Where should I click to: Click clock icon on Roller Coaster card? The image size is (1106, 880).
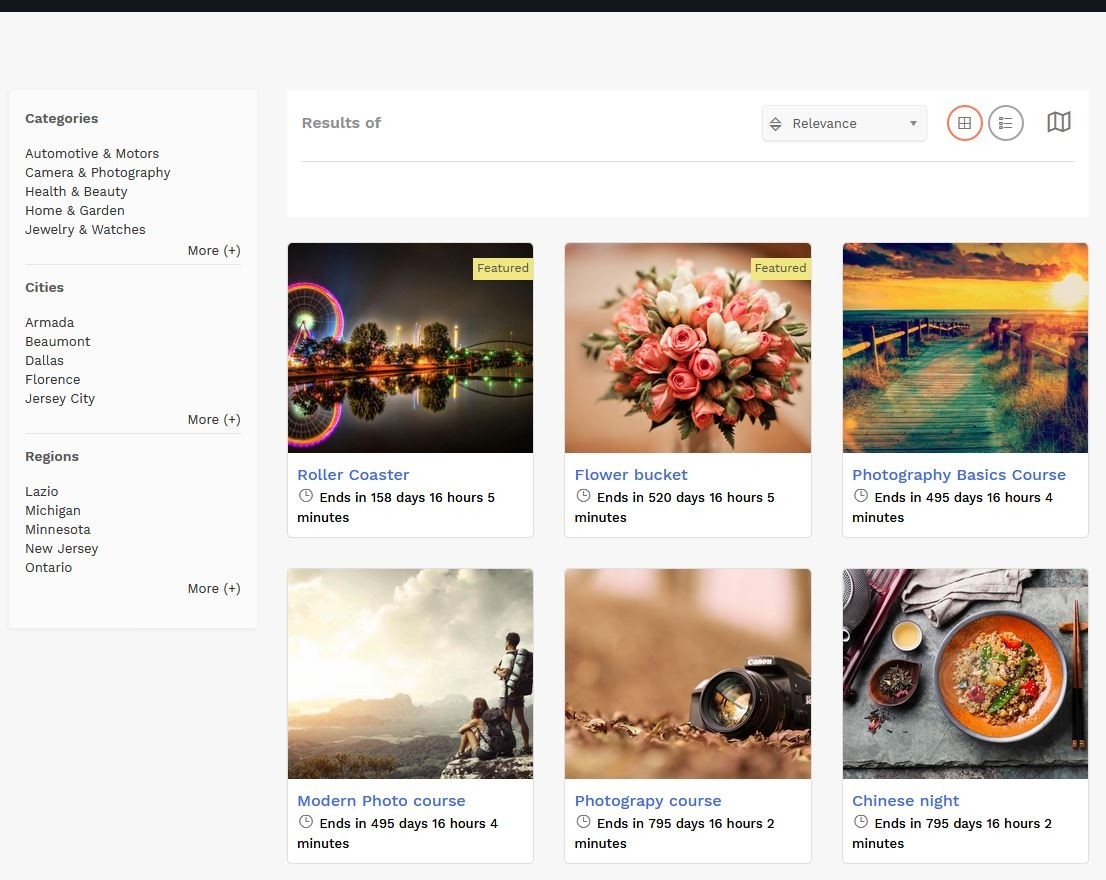305,496
